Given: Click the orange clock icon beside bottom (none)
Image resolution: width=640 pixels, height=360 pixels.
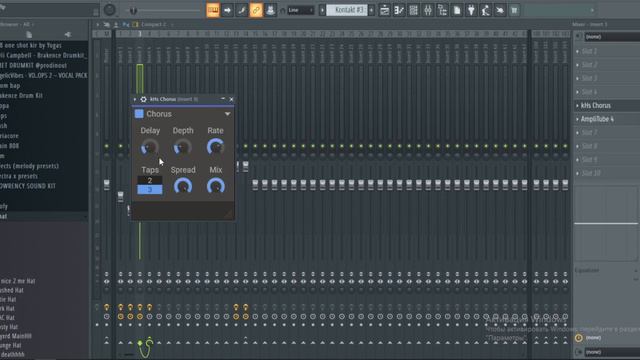Looking at the screenshot, I should coord(579,338).
